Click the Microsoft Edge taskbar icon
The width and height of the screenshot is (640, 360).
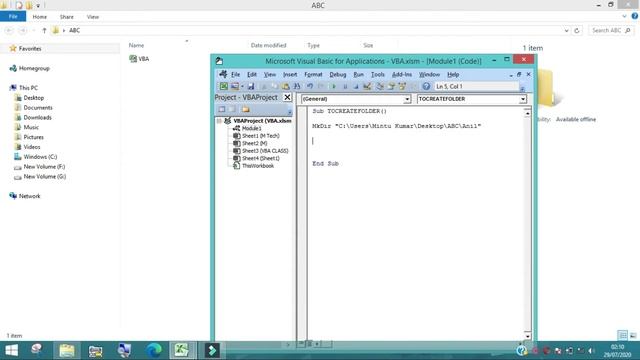point(154,350)
